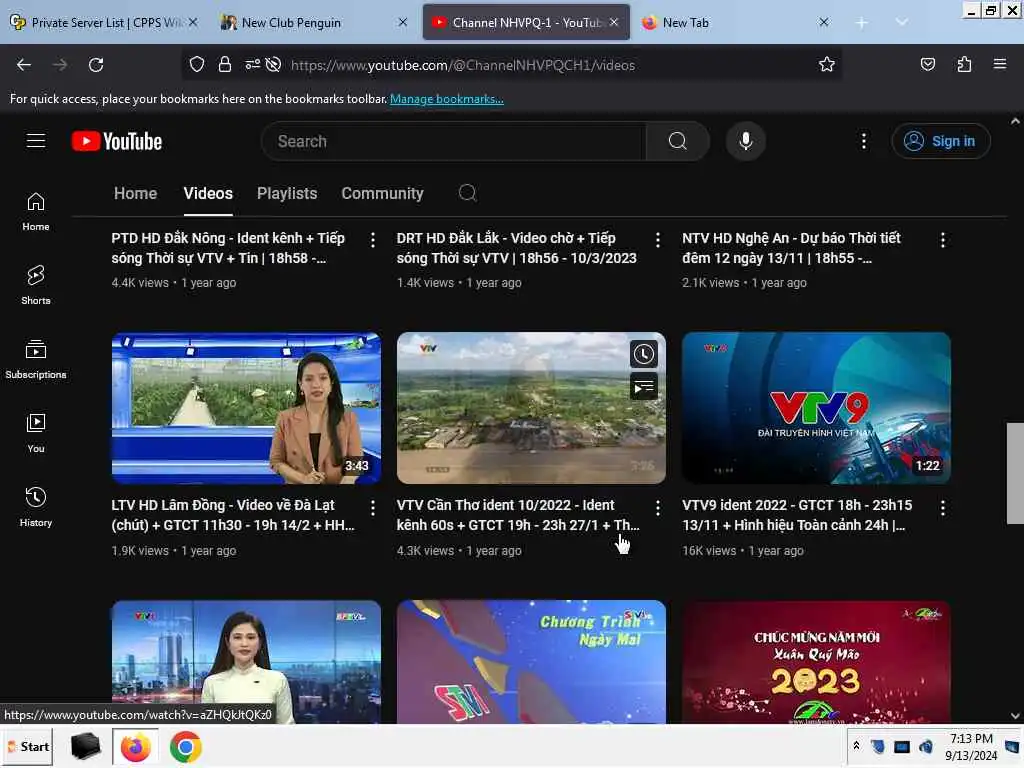Focus the YouTube Search field
The width and height of the screenshot is (1024, 768).
[x=453, y=141]
